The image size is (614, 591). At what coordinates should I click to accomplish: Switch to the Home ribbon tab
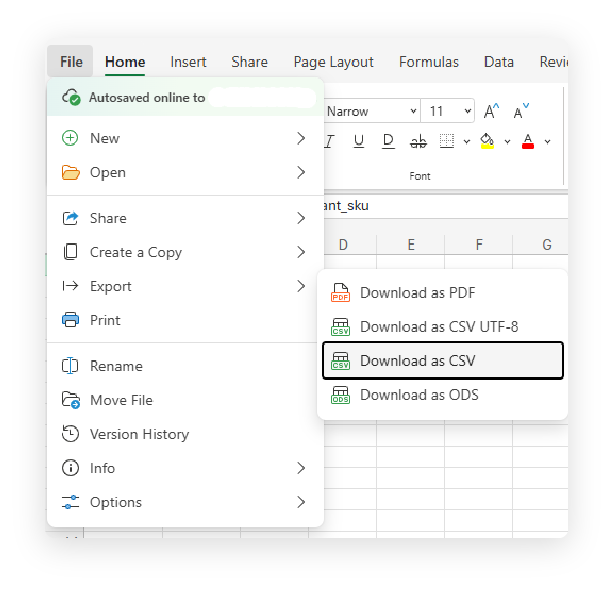pyautogui.click(x=125, y=62)
